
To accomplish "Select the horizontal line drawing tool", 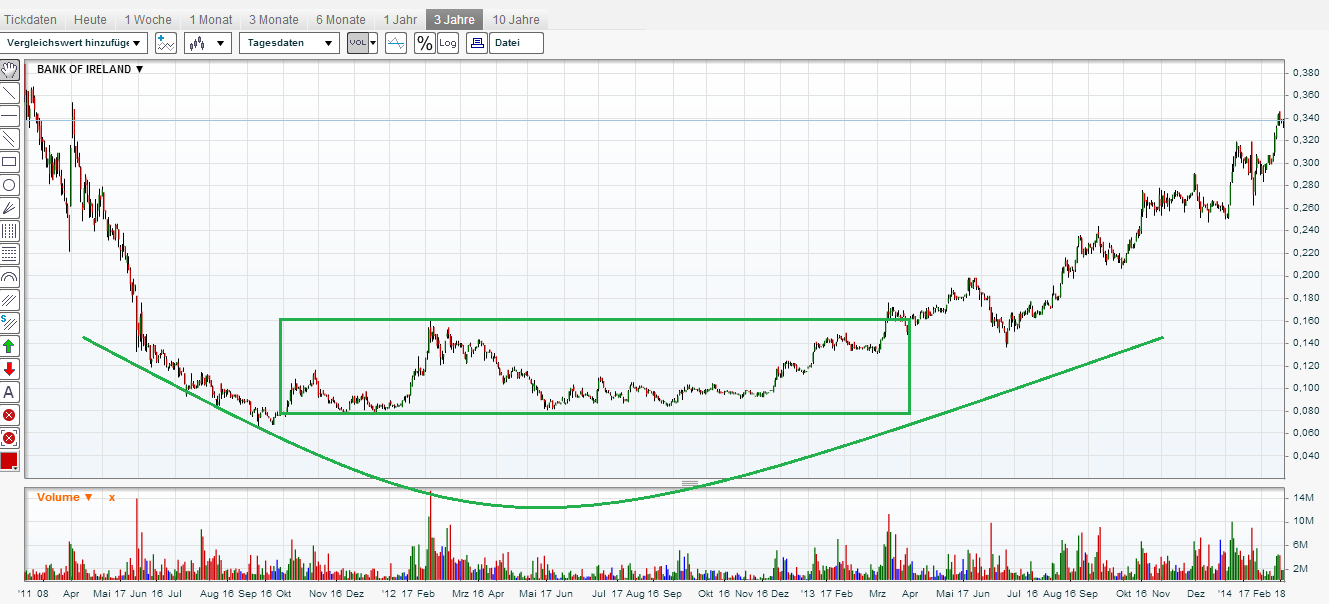I will 10,116.
